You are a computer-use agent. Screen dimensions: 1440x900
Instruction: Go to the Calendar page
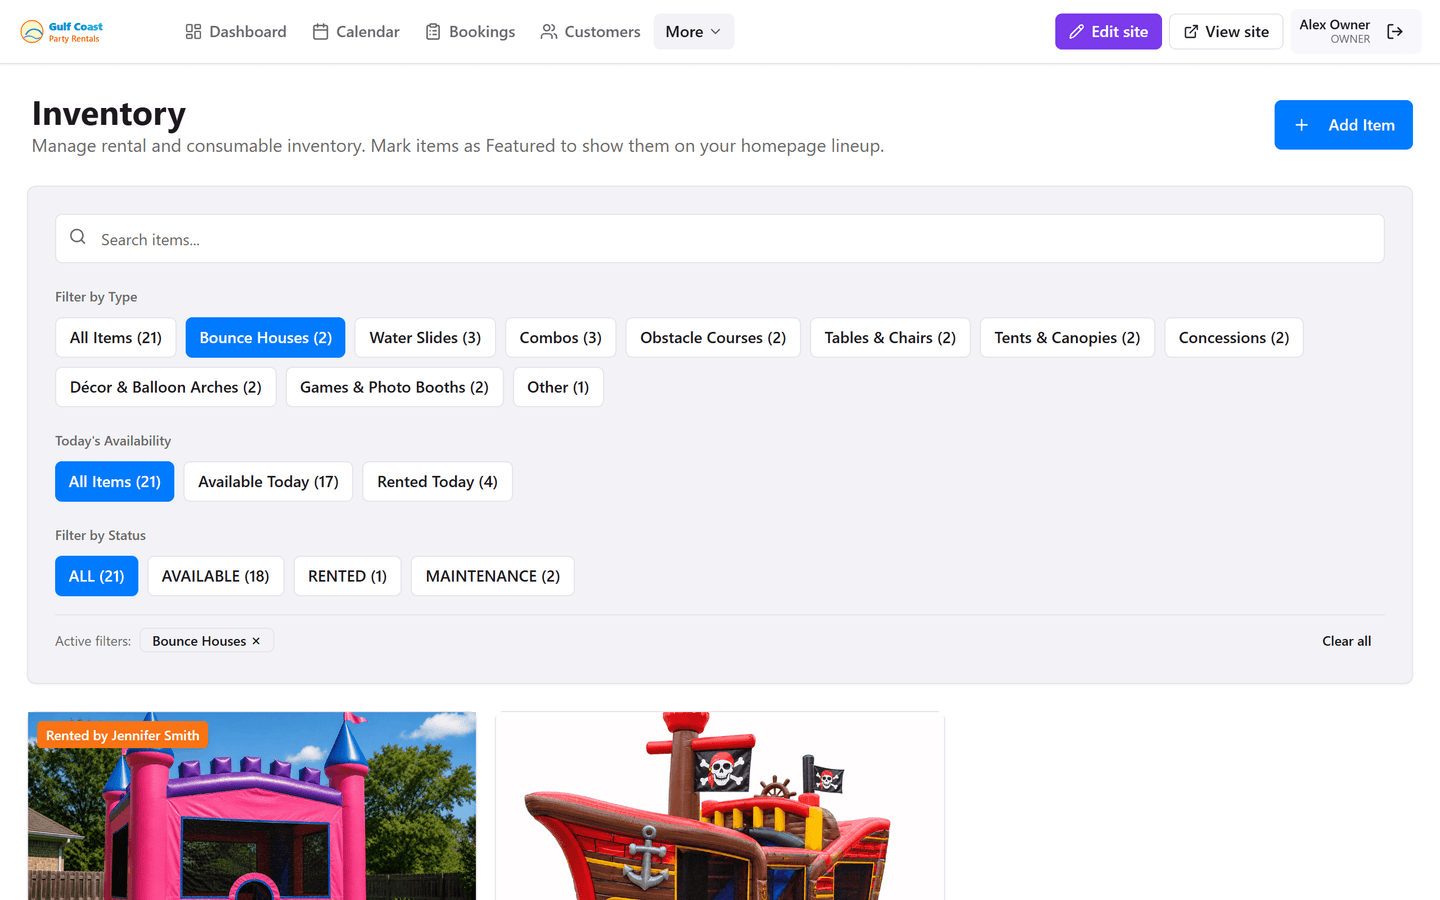pos(356,32)
